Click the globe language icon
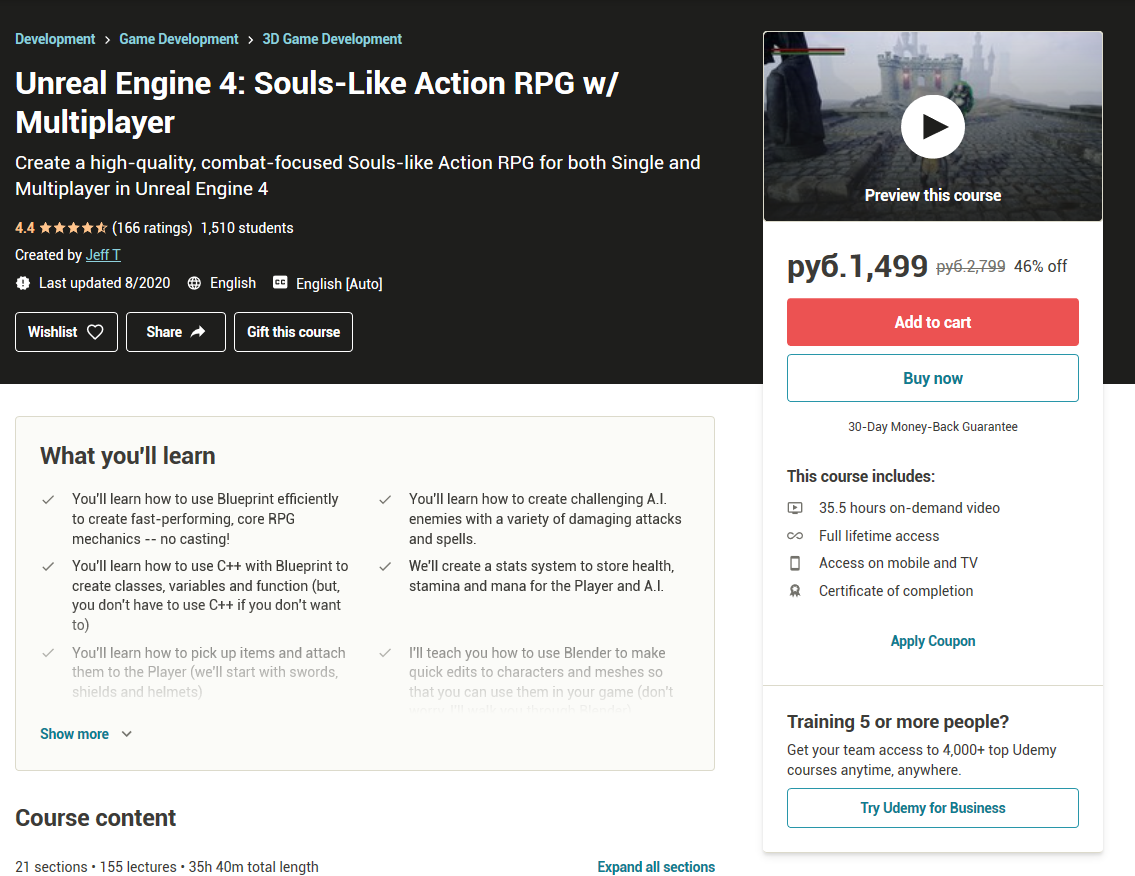The width and height of the screenshot is (1135, 876). [194, 283]
